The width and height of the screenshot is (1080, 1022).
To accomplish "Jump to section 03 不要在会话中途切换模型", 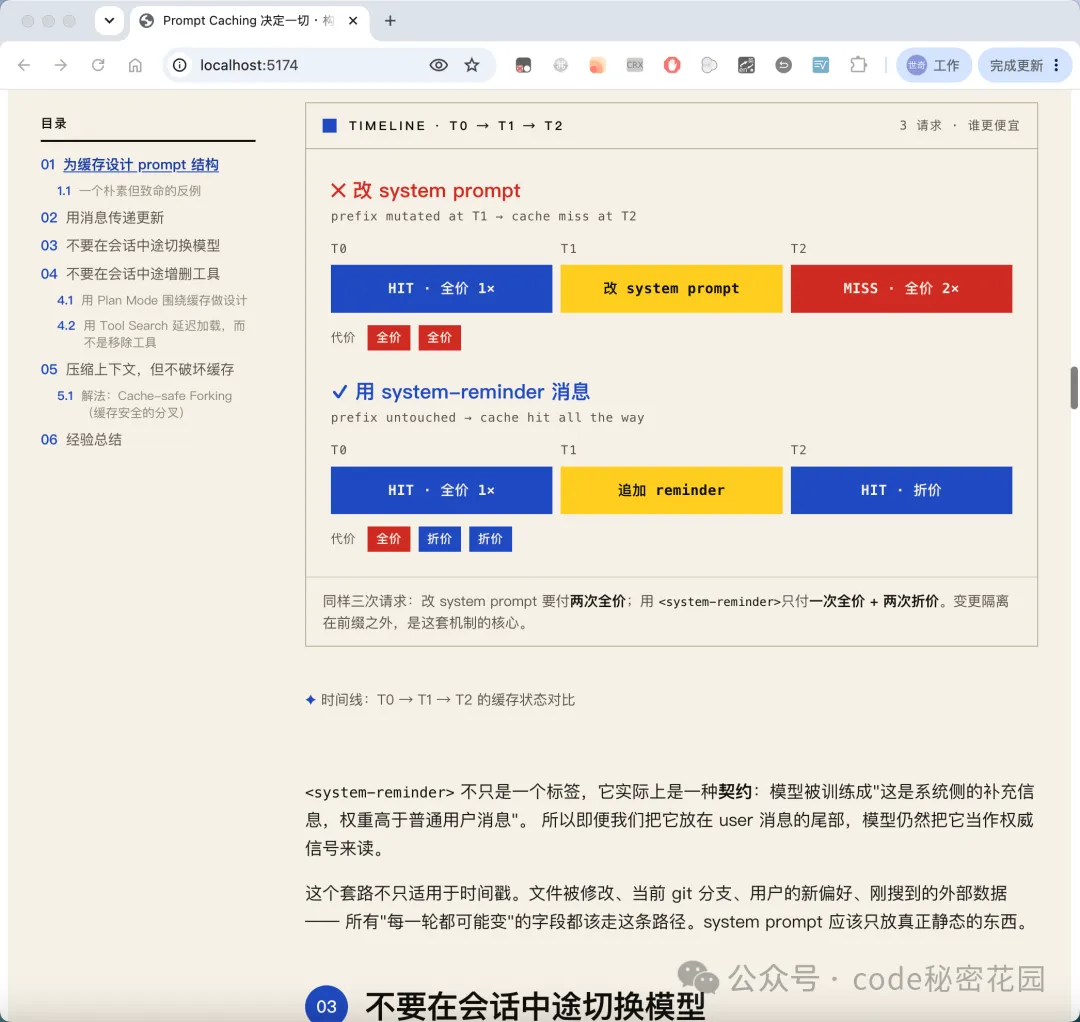I will 130,245.
